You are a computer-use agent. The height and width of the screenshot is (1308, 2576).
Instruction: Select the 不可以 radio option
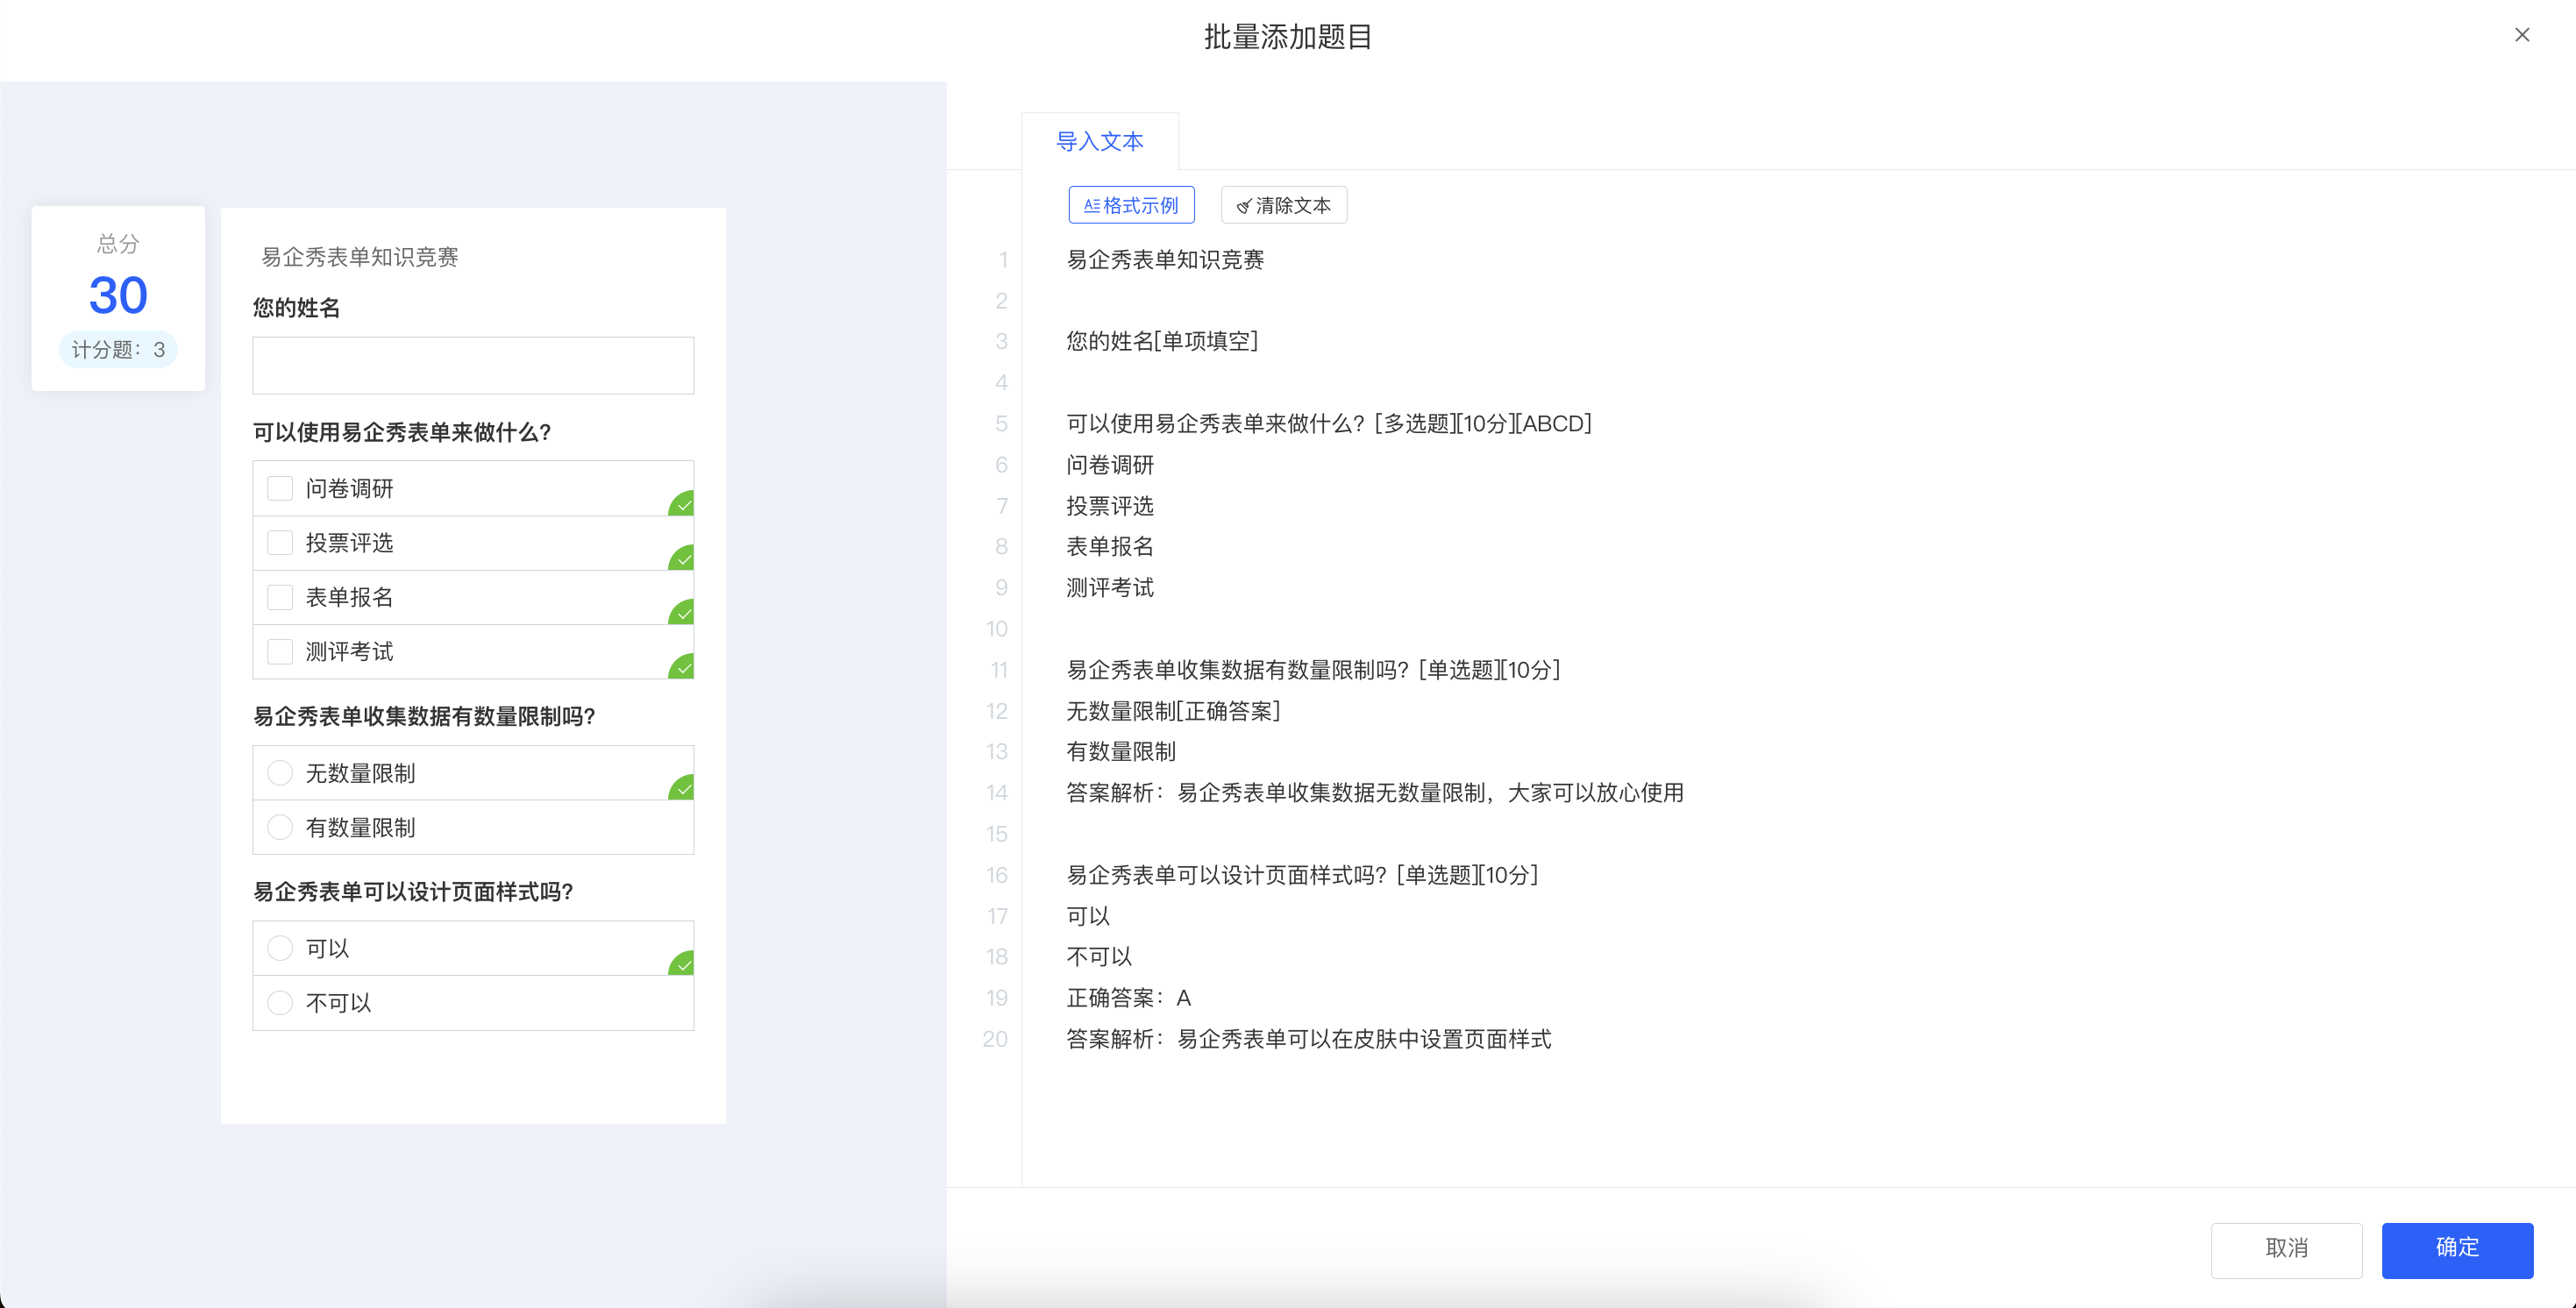click(280, 1003)
